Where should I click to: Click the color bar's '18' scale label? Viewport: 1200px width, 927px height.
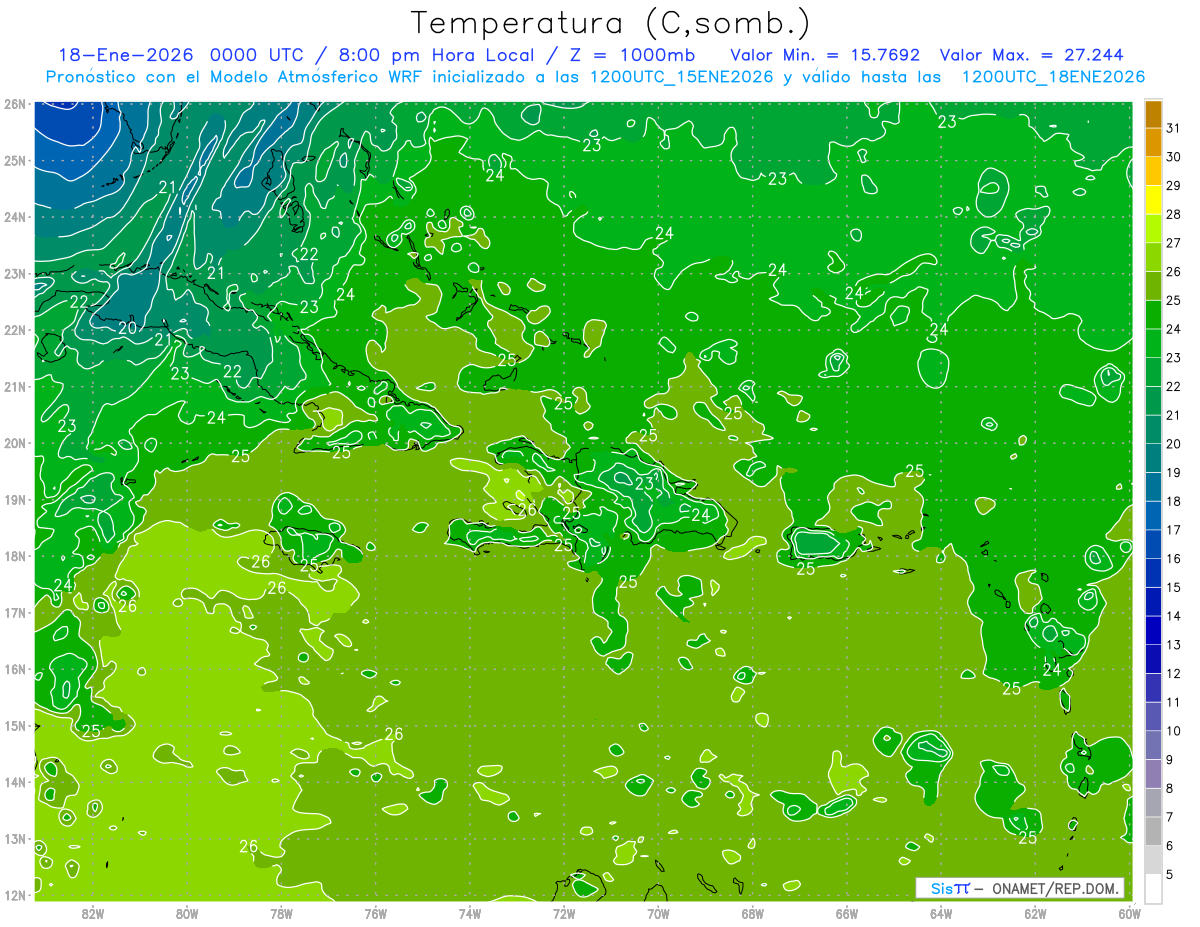(1173, 501)
